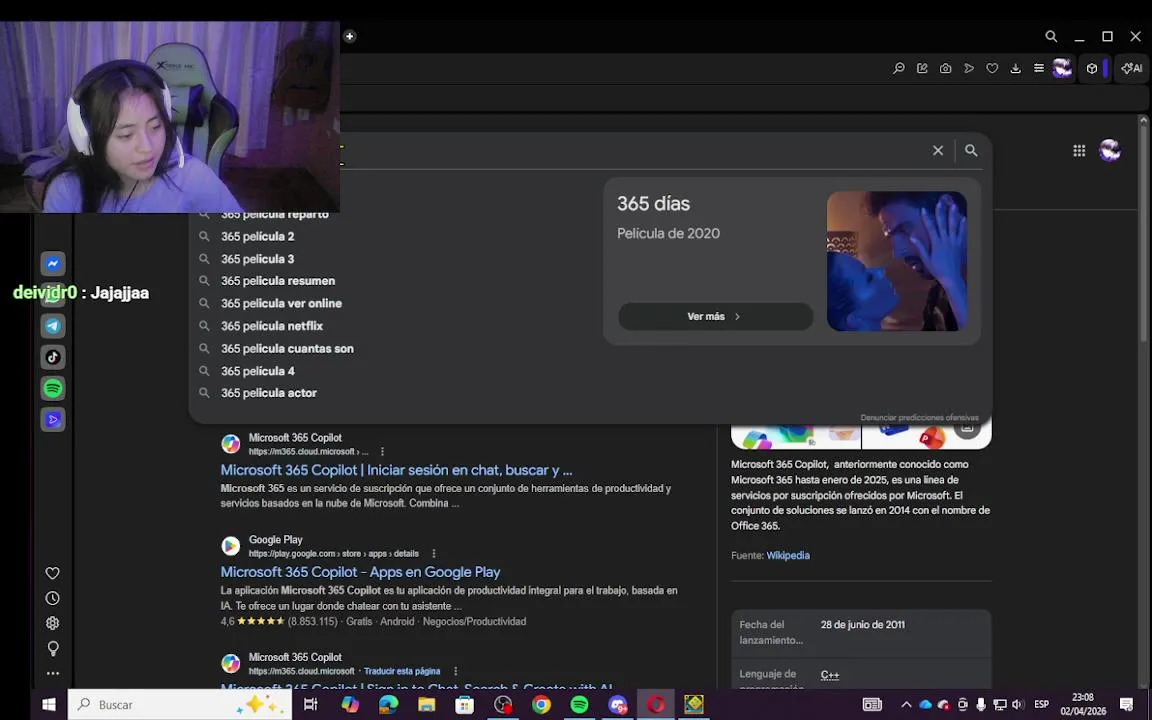Image resolution: width=1152 pixels, height=720 pixels.
Task: Click the profile avatar in browser toolbar
Action: point(1062,68)
